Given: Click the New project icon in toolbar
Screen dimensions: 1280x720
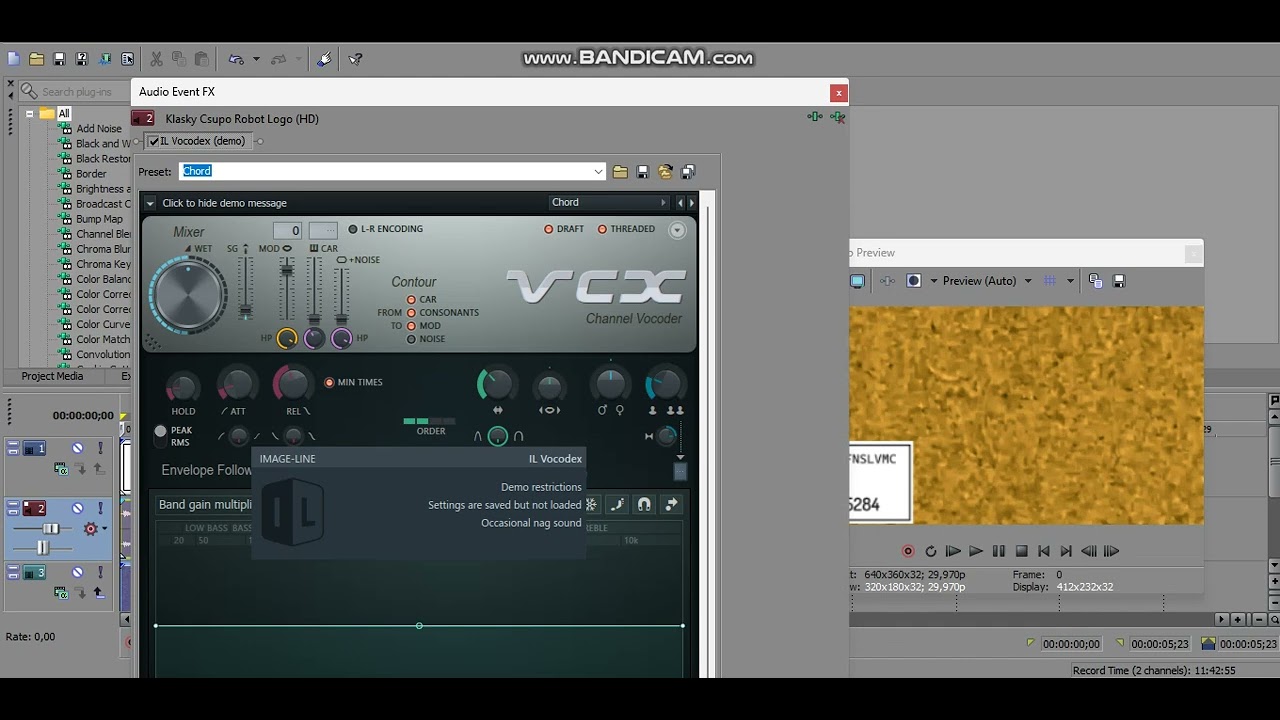Looking at the screenshot, I should pos(13,59).
